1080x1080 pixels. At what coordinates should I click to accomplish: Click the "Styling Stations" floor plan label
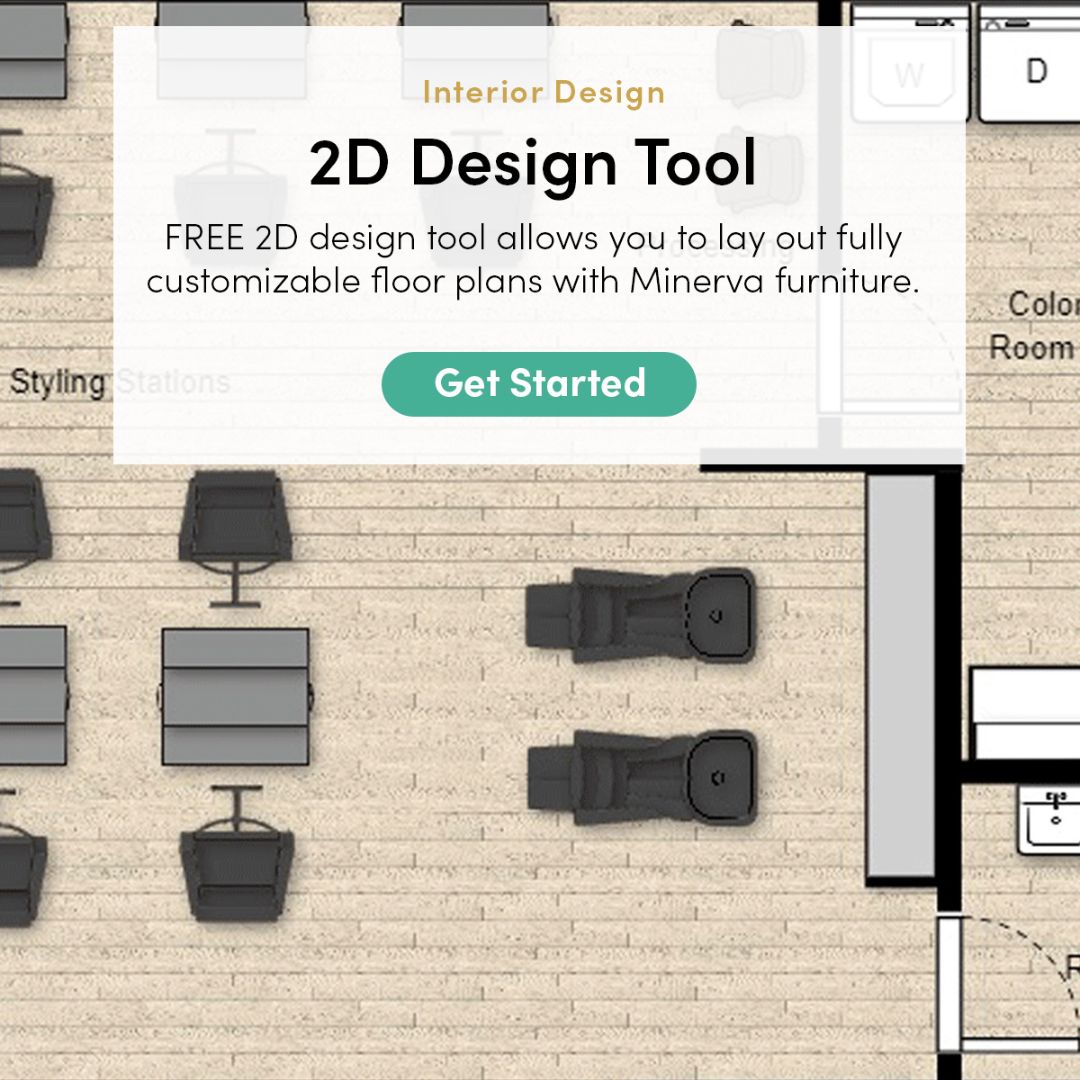click(x=120, y=382)
